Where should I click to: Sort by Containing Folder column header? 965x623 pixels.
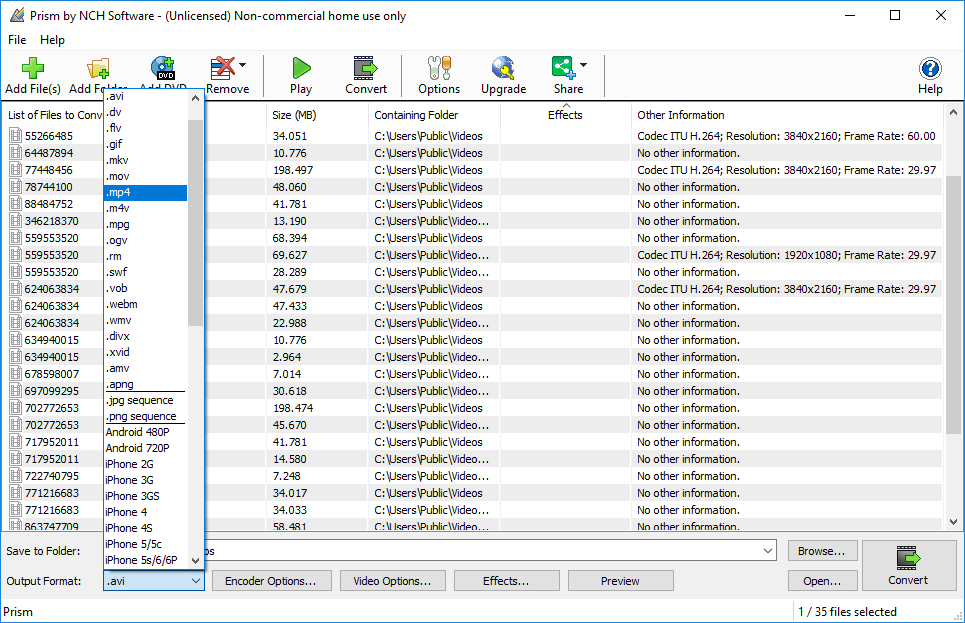(434, 115)
